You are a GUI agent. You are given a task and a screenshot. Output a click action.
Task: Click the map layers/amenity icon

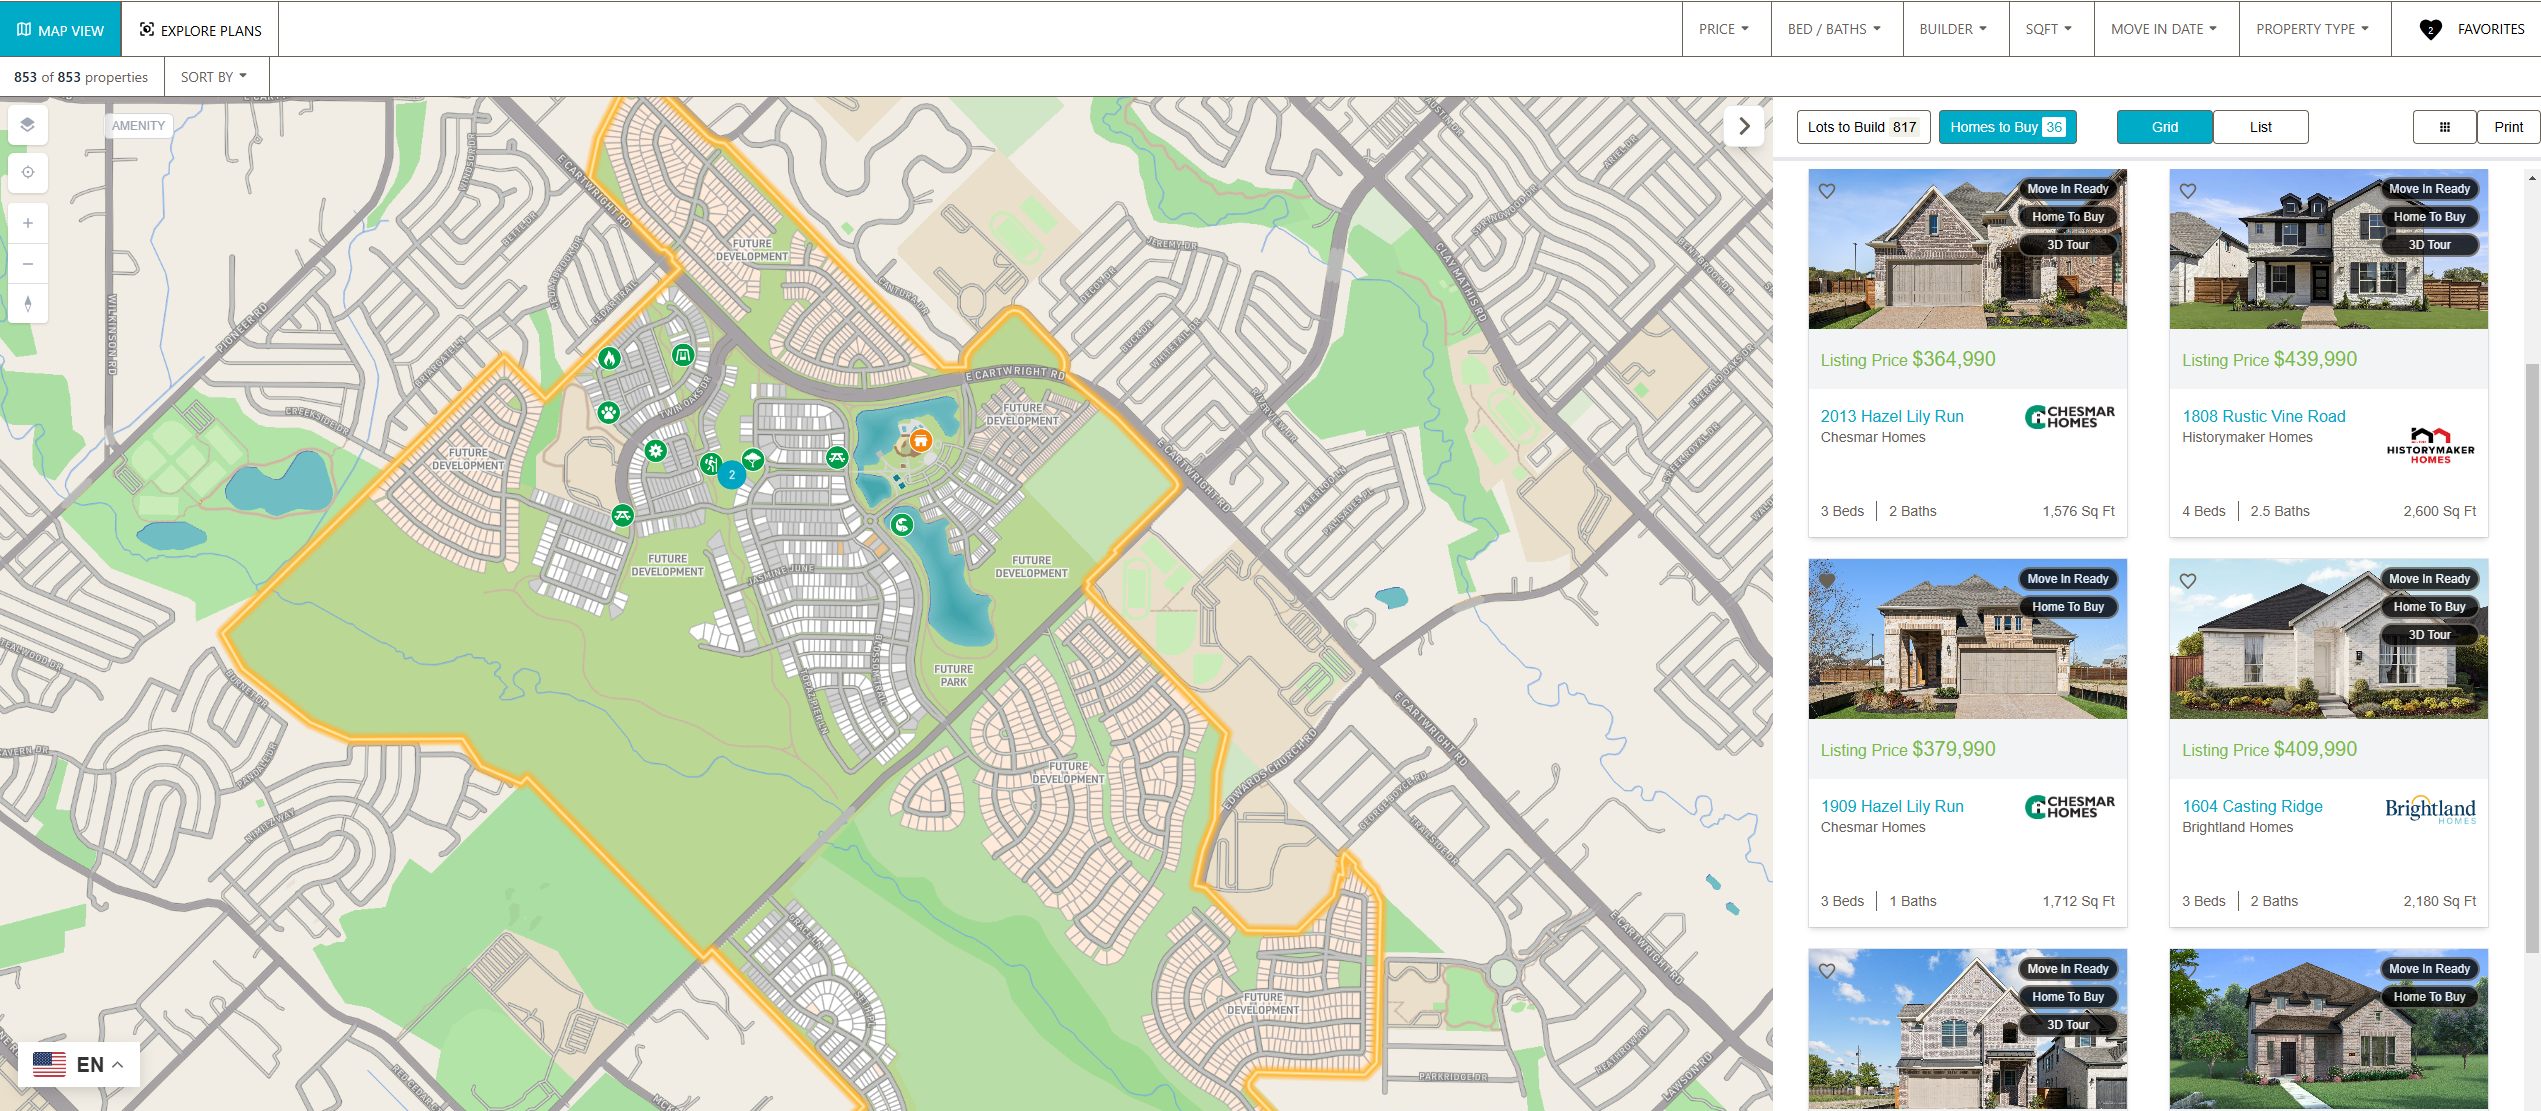(29, 126)
